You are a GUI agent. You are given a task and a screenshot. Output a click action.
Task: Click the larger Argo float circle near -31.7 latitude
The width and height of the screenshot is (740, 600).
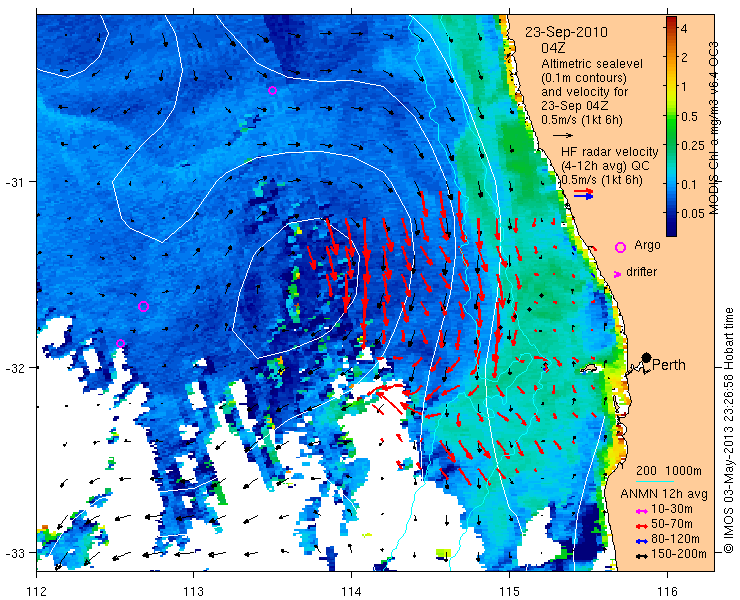click(143, 306)
